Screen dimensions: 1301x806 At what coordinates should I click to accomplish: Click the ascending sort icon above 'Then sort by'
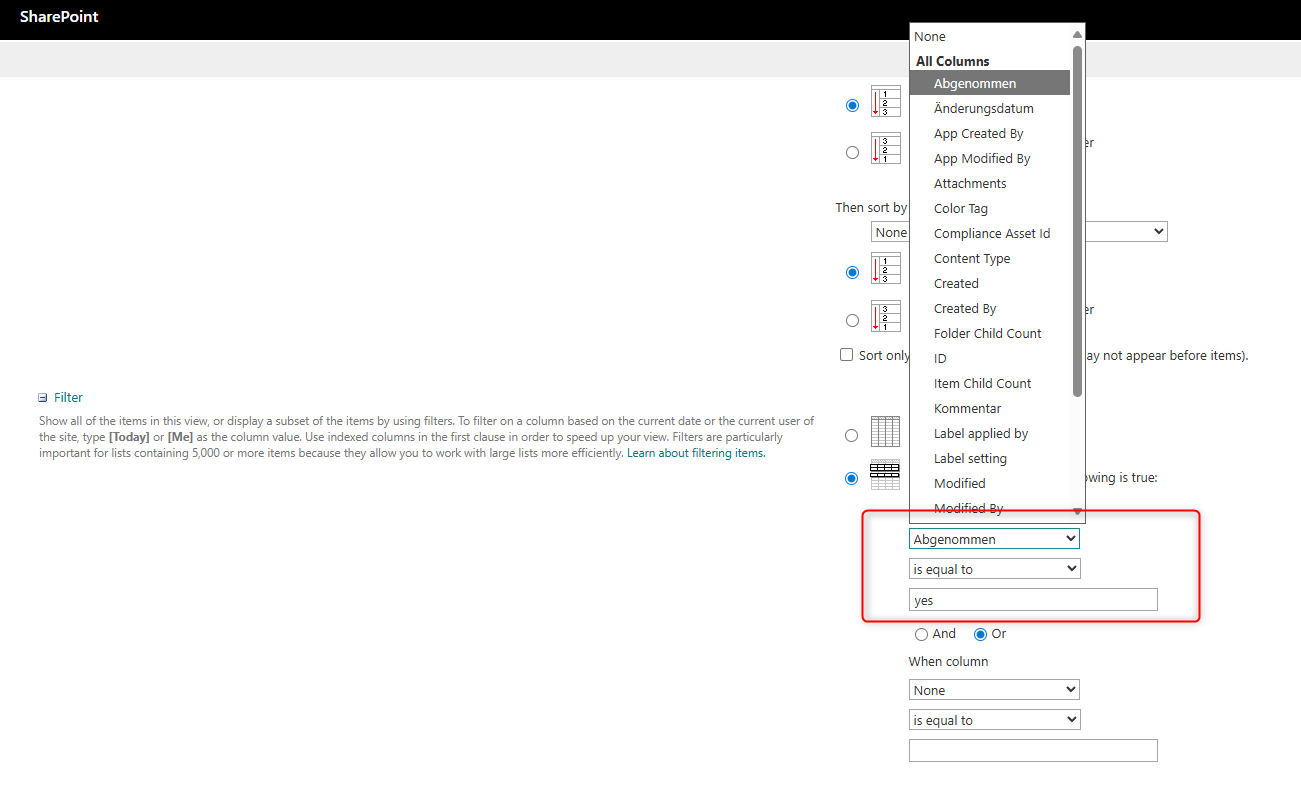[x=885, y=102]
